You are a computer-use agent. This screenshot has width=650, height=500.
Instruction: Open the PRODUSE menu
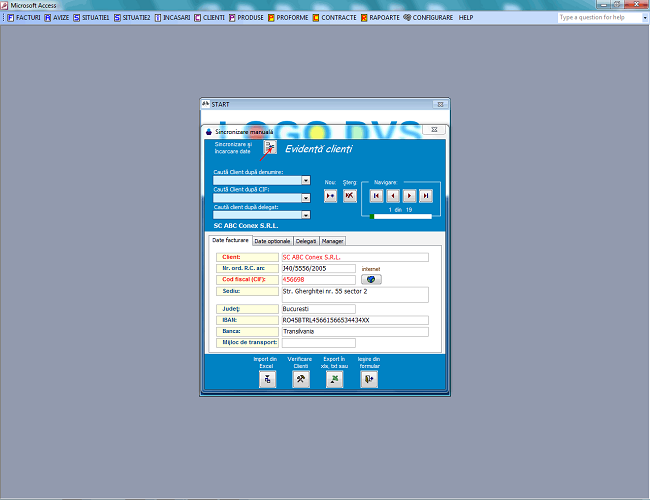click(x=246, y=17)
